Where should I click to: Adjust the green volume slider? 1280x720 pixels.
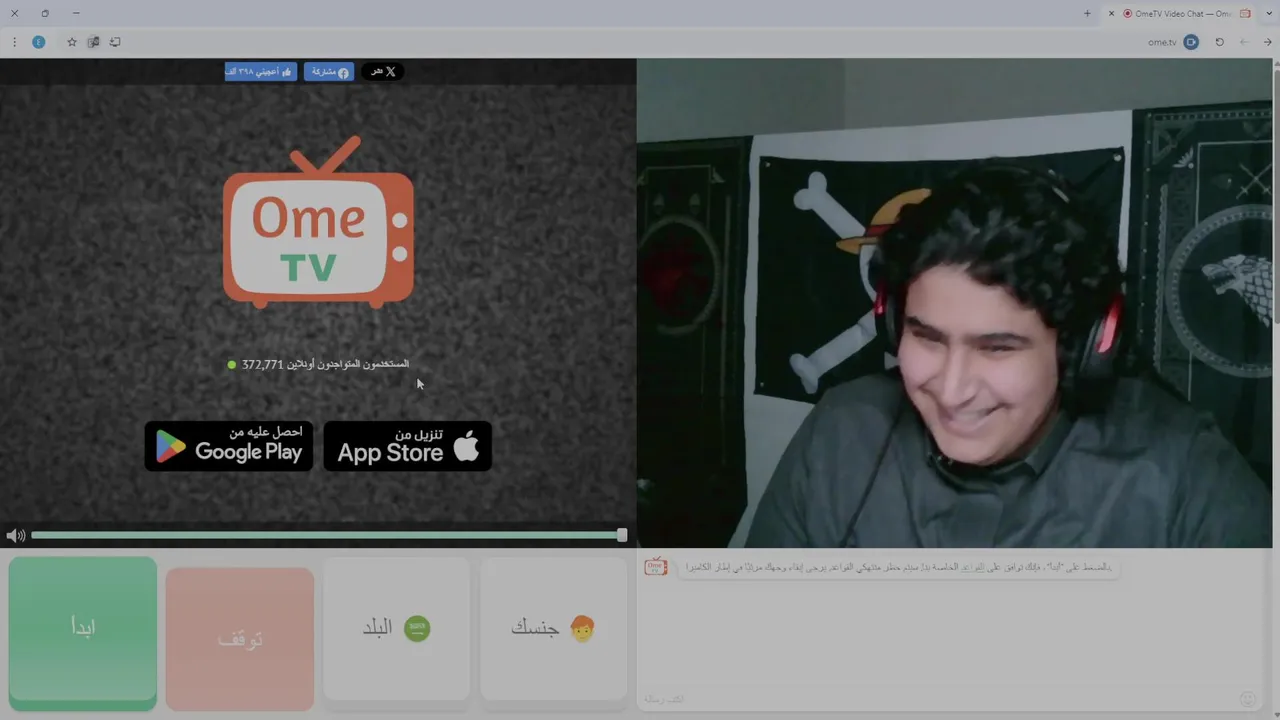coord(329,536)
